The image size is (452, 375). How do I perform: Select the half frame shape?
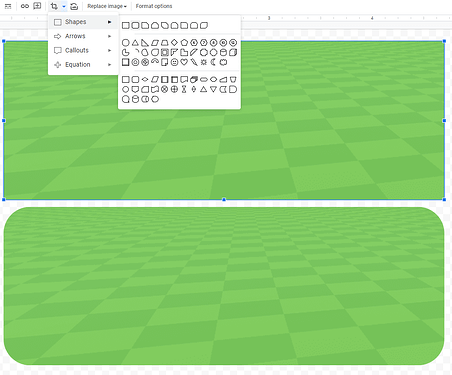(174, 52)
